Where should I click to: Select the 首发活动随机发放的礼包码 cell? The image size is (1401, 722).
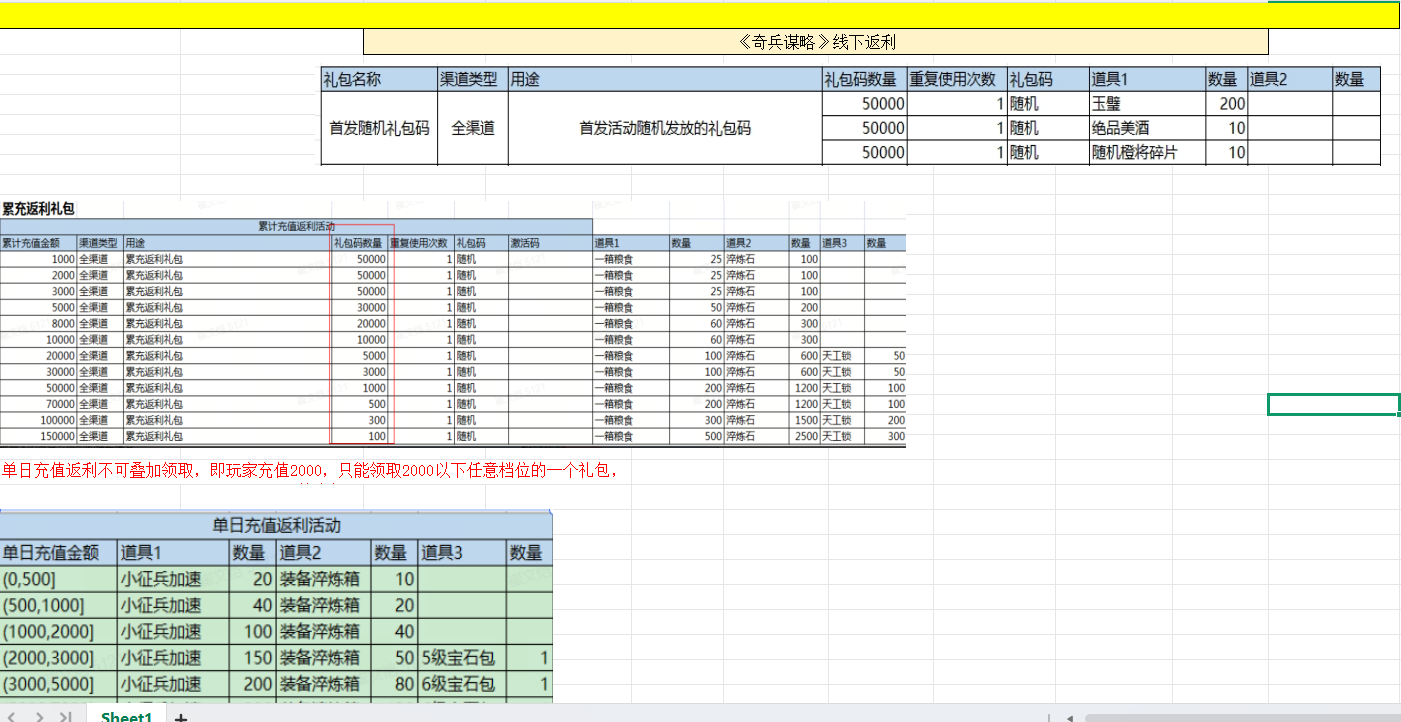[x=664, y=128]
